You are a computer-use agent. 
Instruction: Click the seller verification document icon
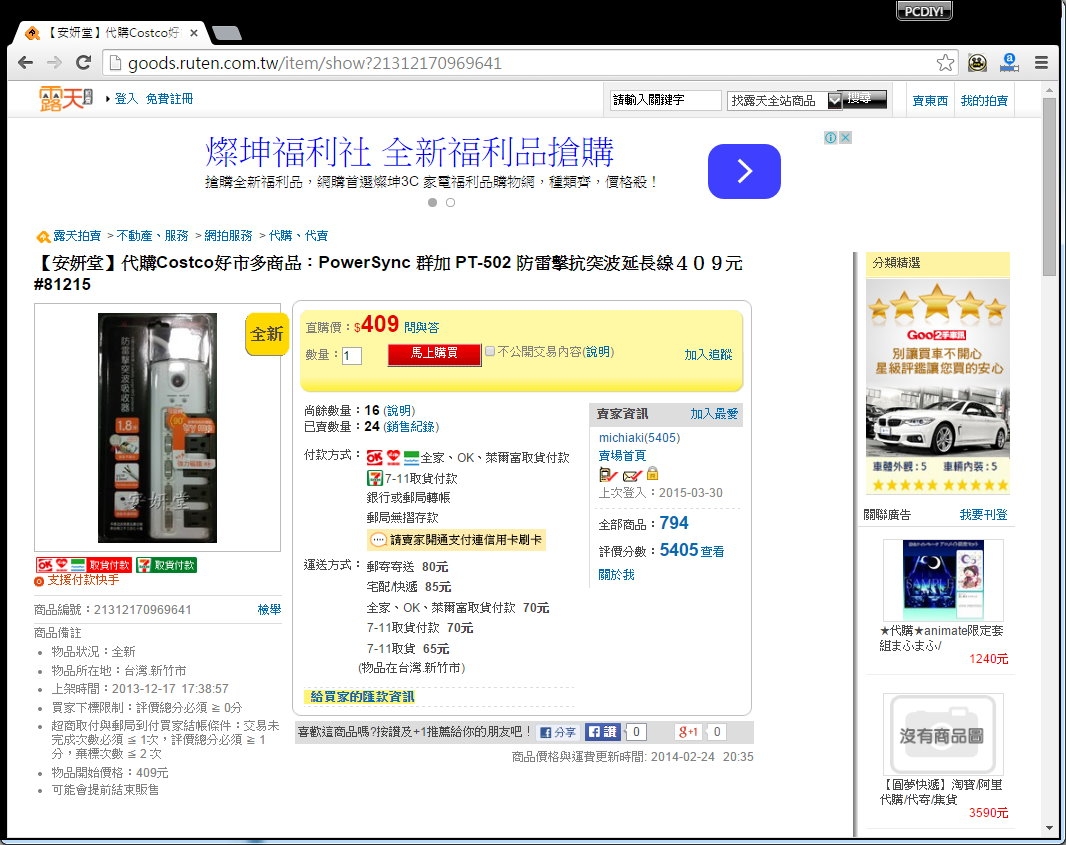(x=608, y=475)
